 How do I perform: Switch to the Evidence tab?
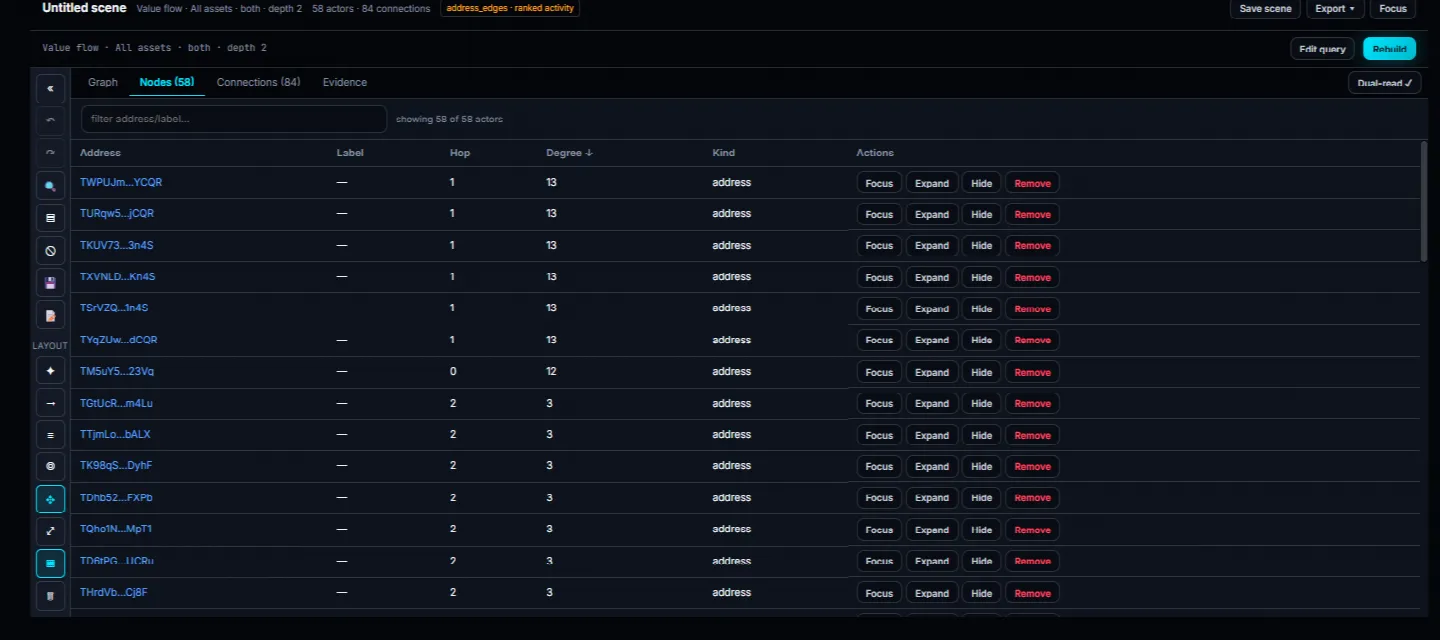[345, 82]
